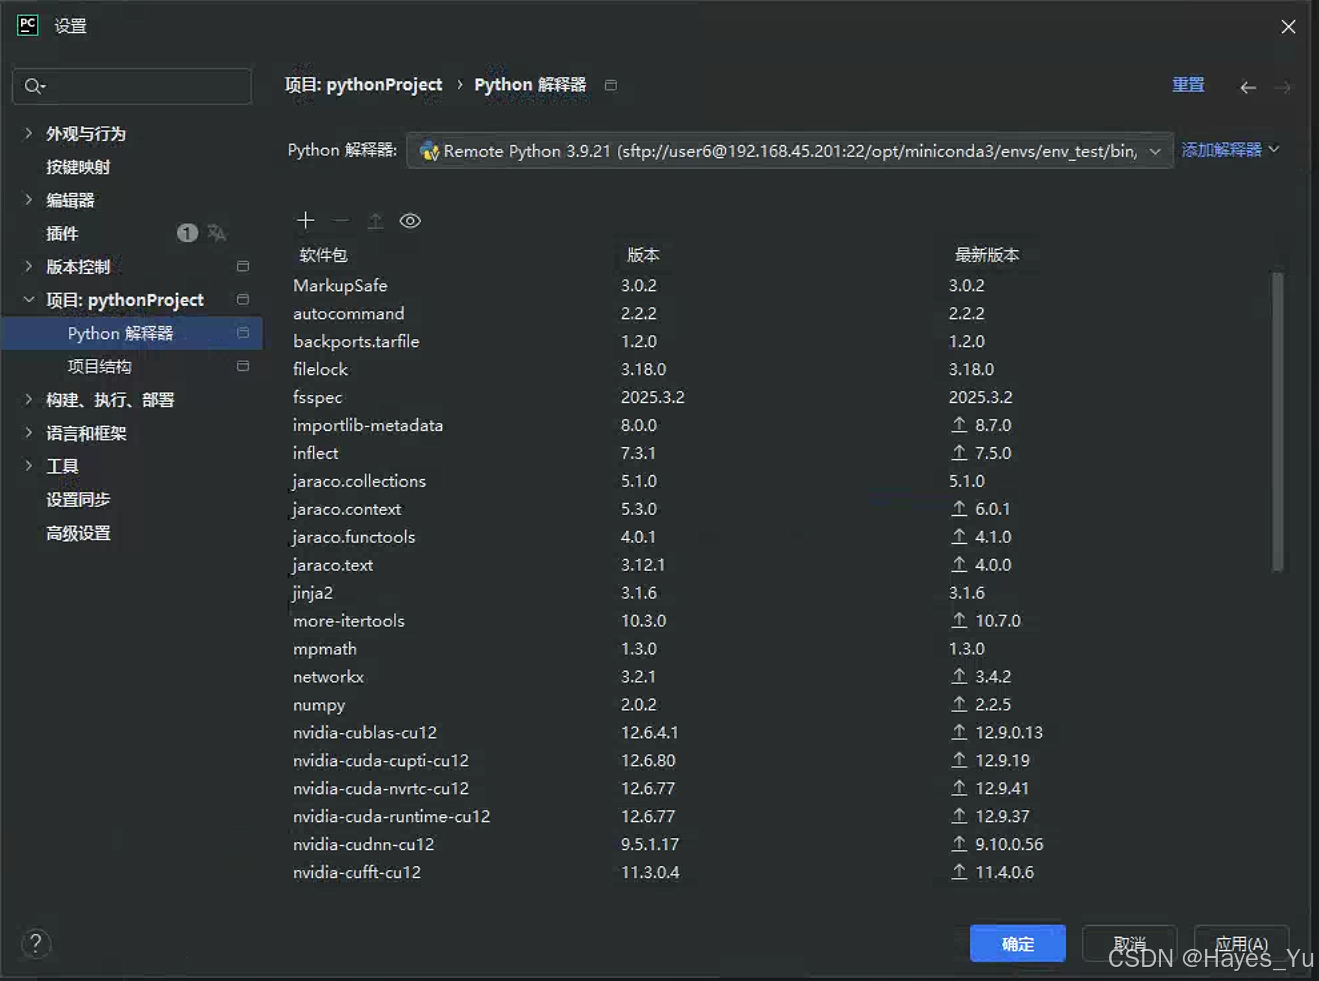Image resolution: width=1319 pixels, height=981 pixels.
Task: Select the jinja2 package row
Action: [x=780, y=593]
